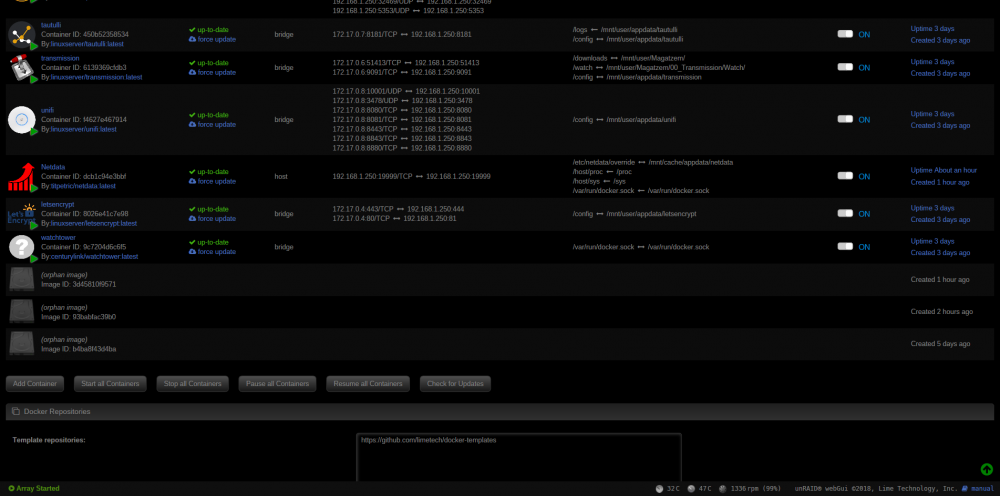Click the Docker Repositories section header
The image size is (1000, 496).
click(x=499, y=411)
